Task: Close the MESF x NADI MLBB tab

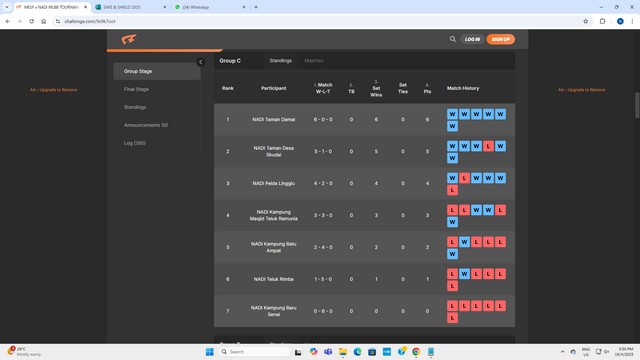Action: tap(85, 7)
